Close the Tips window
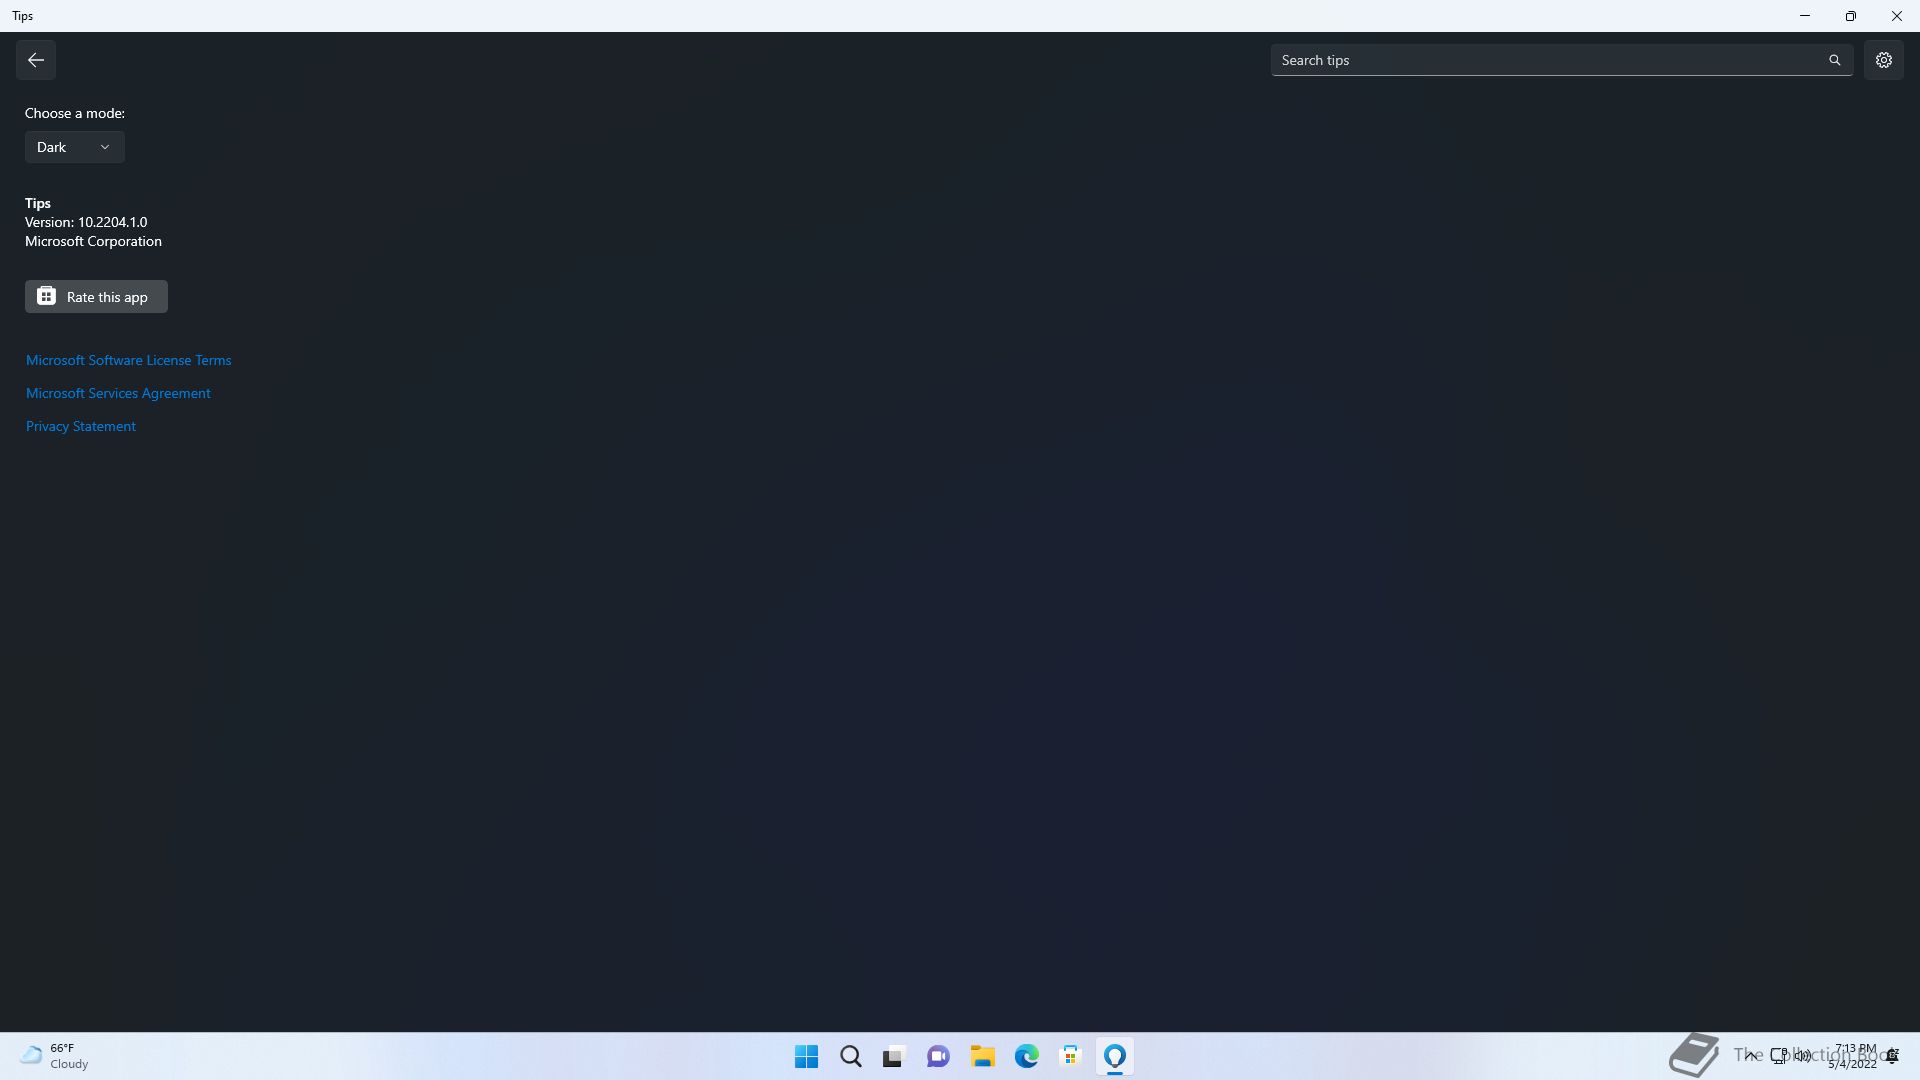 click(1897, 16)
